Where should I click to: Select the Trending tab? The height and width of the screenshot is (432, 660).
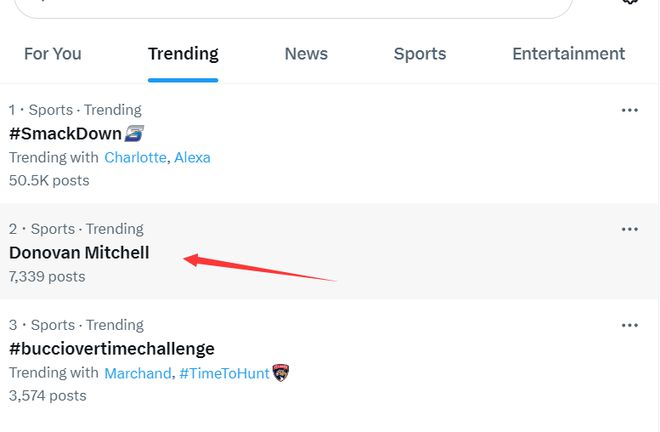point(183,54)
